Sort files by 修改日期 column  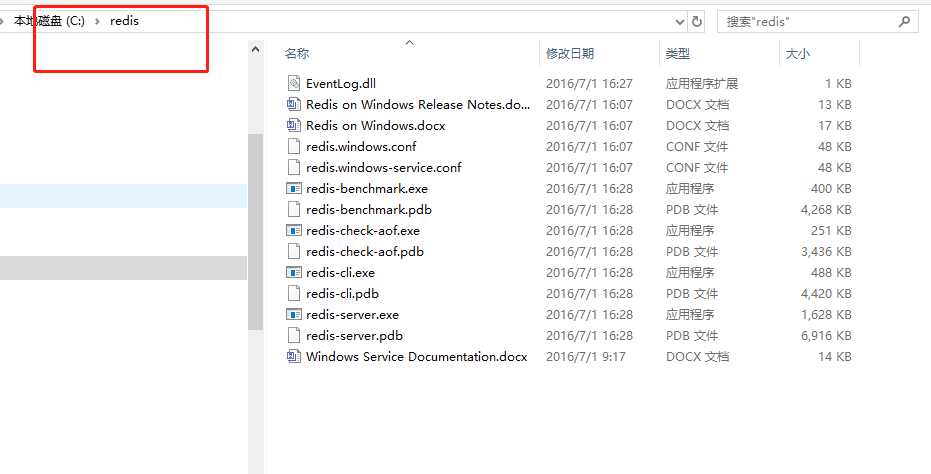click(570, 53)
